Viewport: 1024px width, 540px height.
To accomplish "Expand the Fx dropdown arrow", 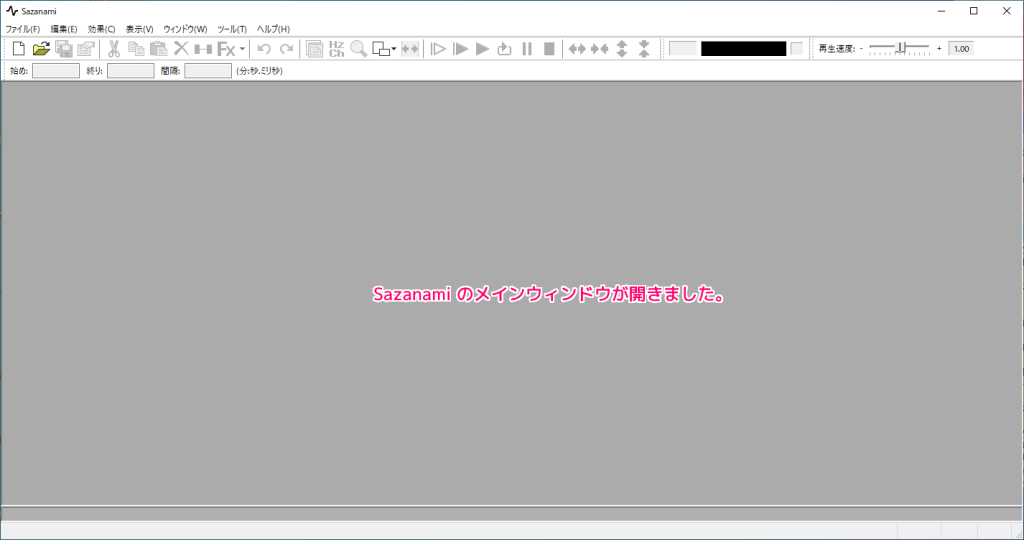I will pyautogui.click(x=242, y=49).
